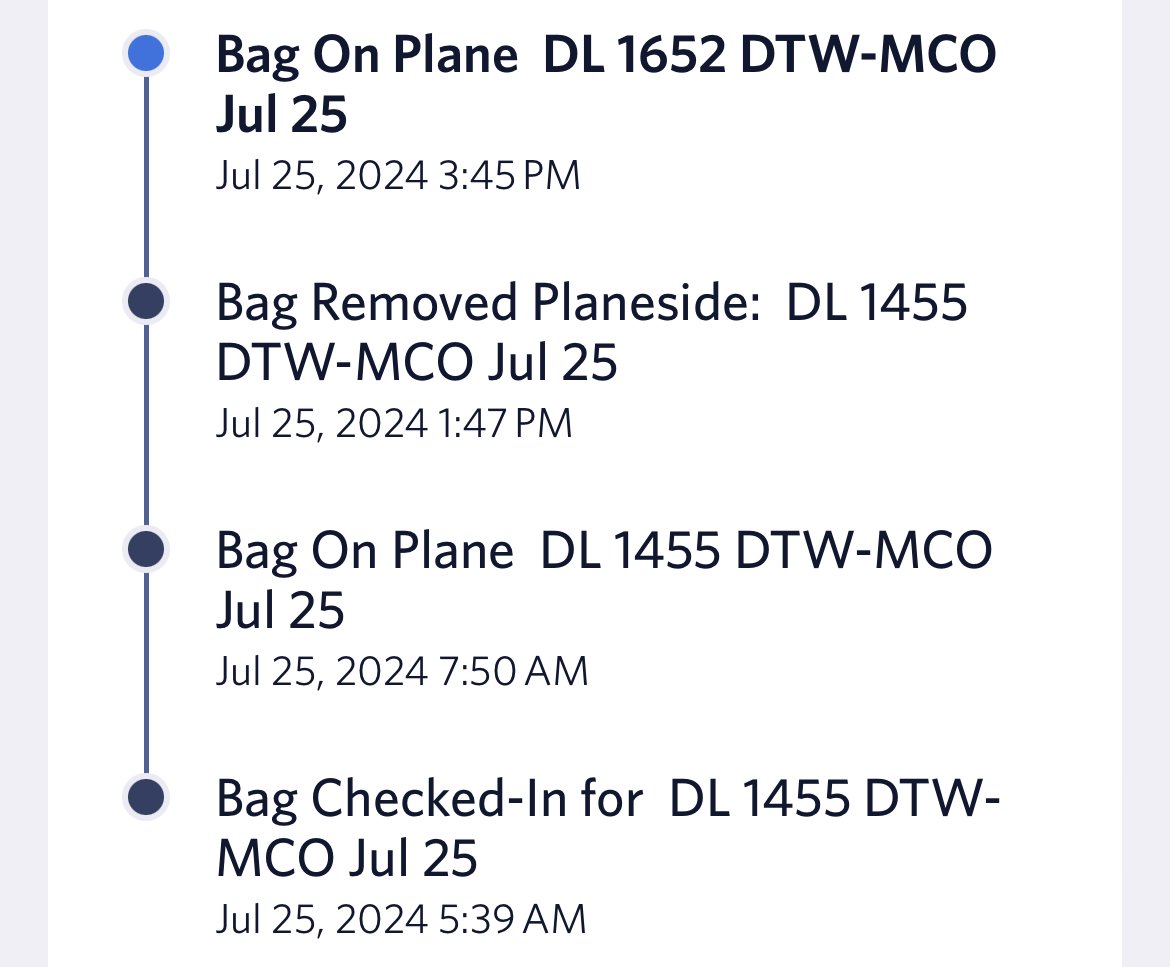Select flight number DL 1652

(634, 54)
